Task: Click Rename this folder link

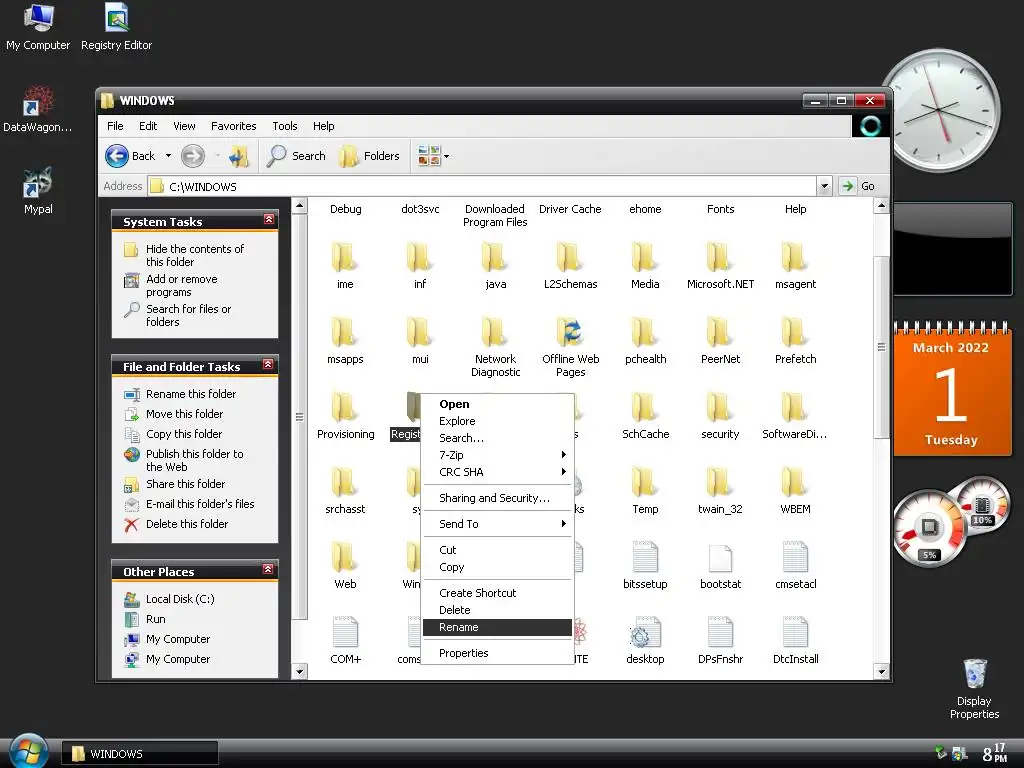Action: pyautogui.click(x=191, y=394)
